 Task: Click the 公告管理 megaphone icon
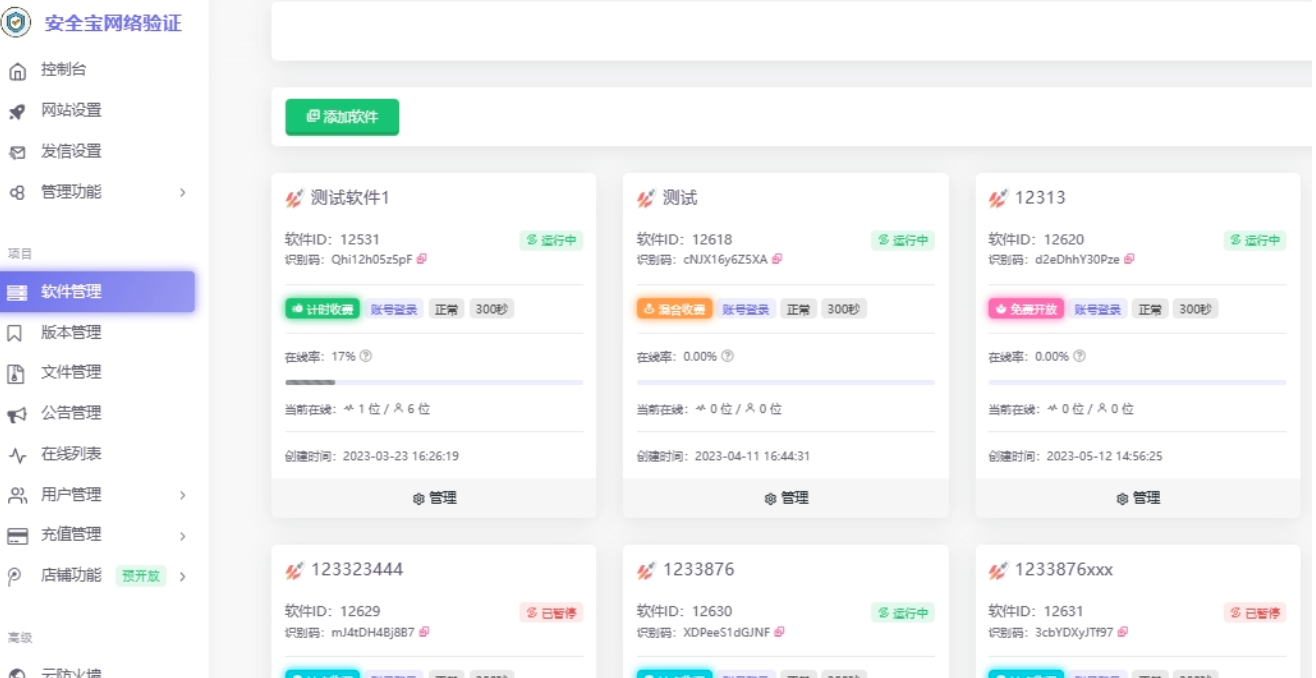17,414
